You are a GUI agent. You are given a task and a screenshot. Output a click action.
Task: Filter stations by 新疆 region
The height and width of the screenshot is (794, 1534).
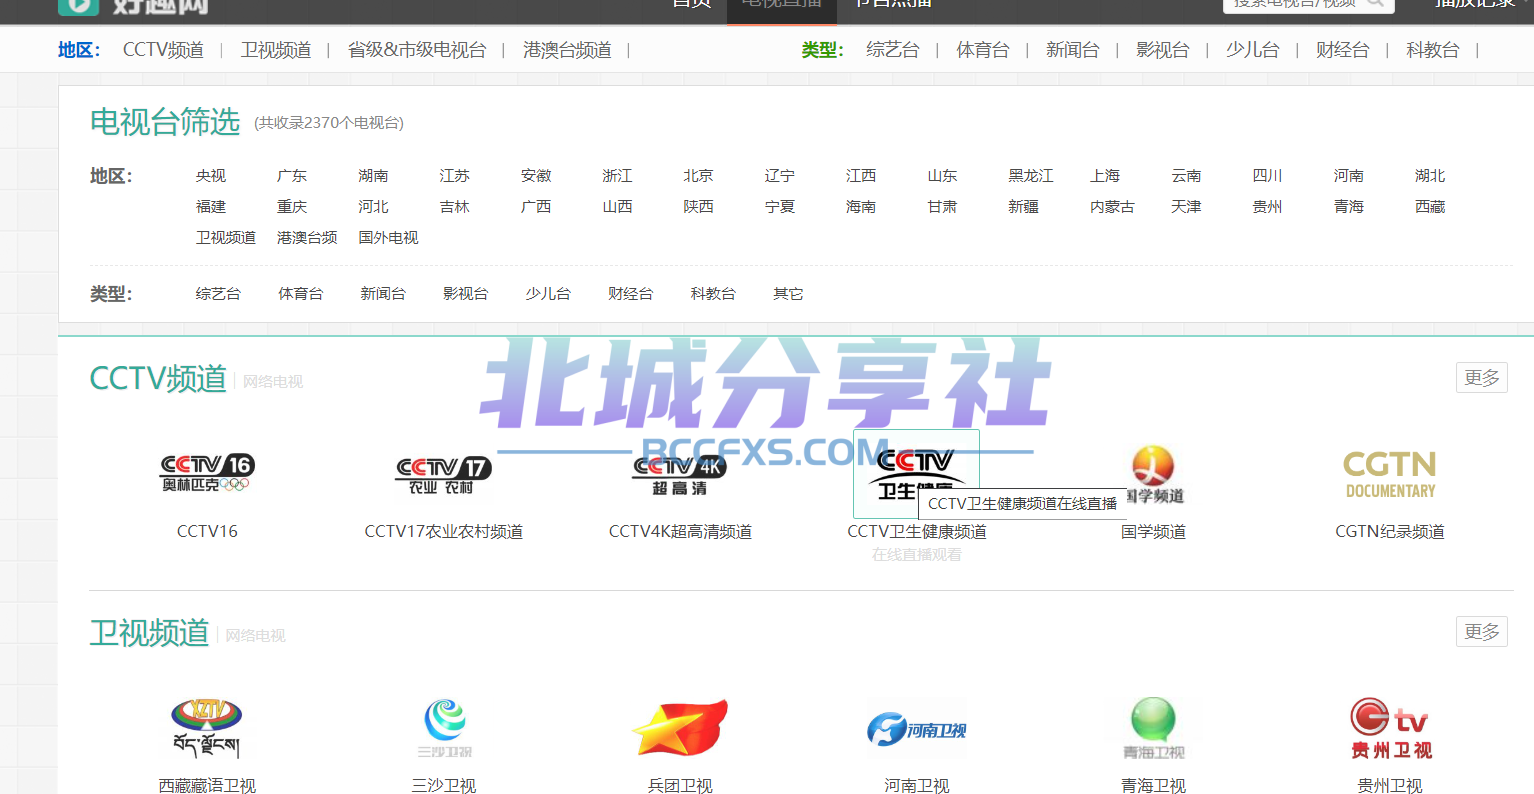coord(1023,207)
